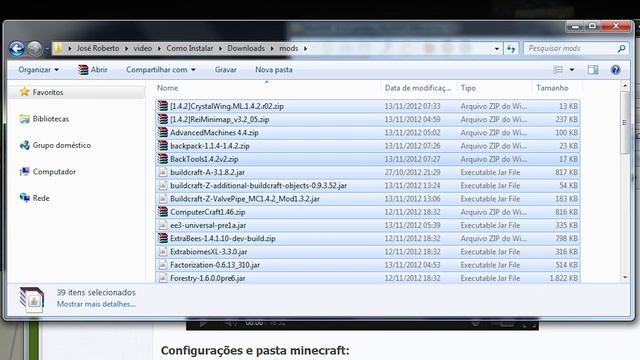Screen dimensions: 640x360
Task: Go back with the Back arrow button
Action: coord(17,49)
